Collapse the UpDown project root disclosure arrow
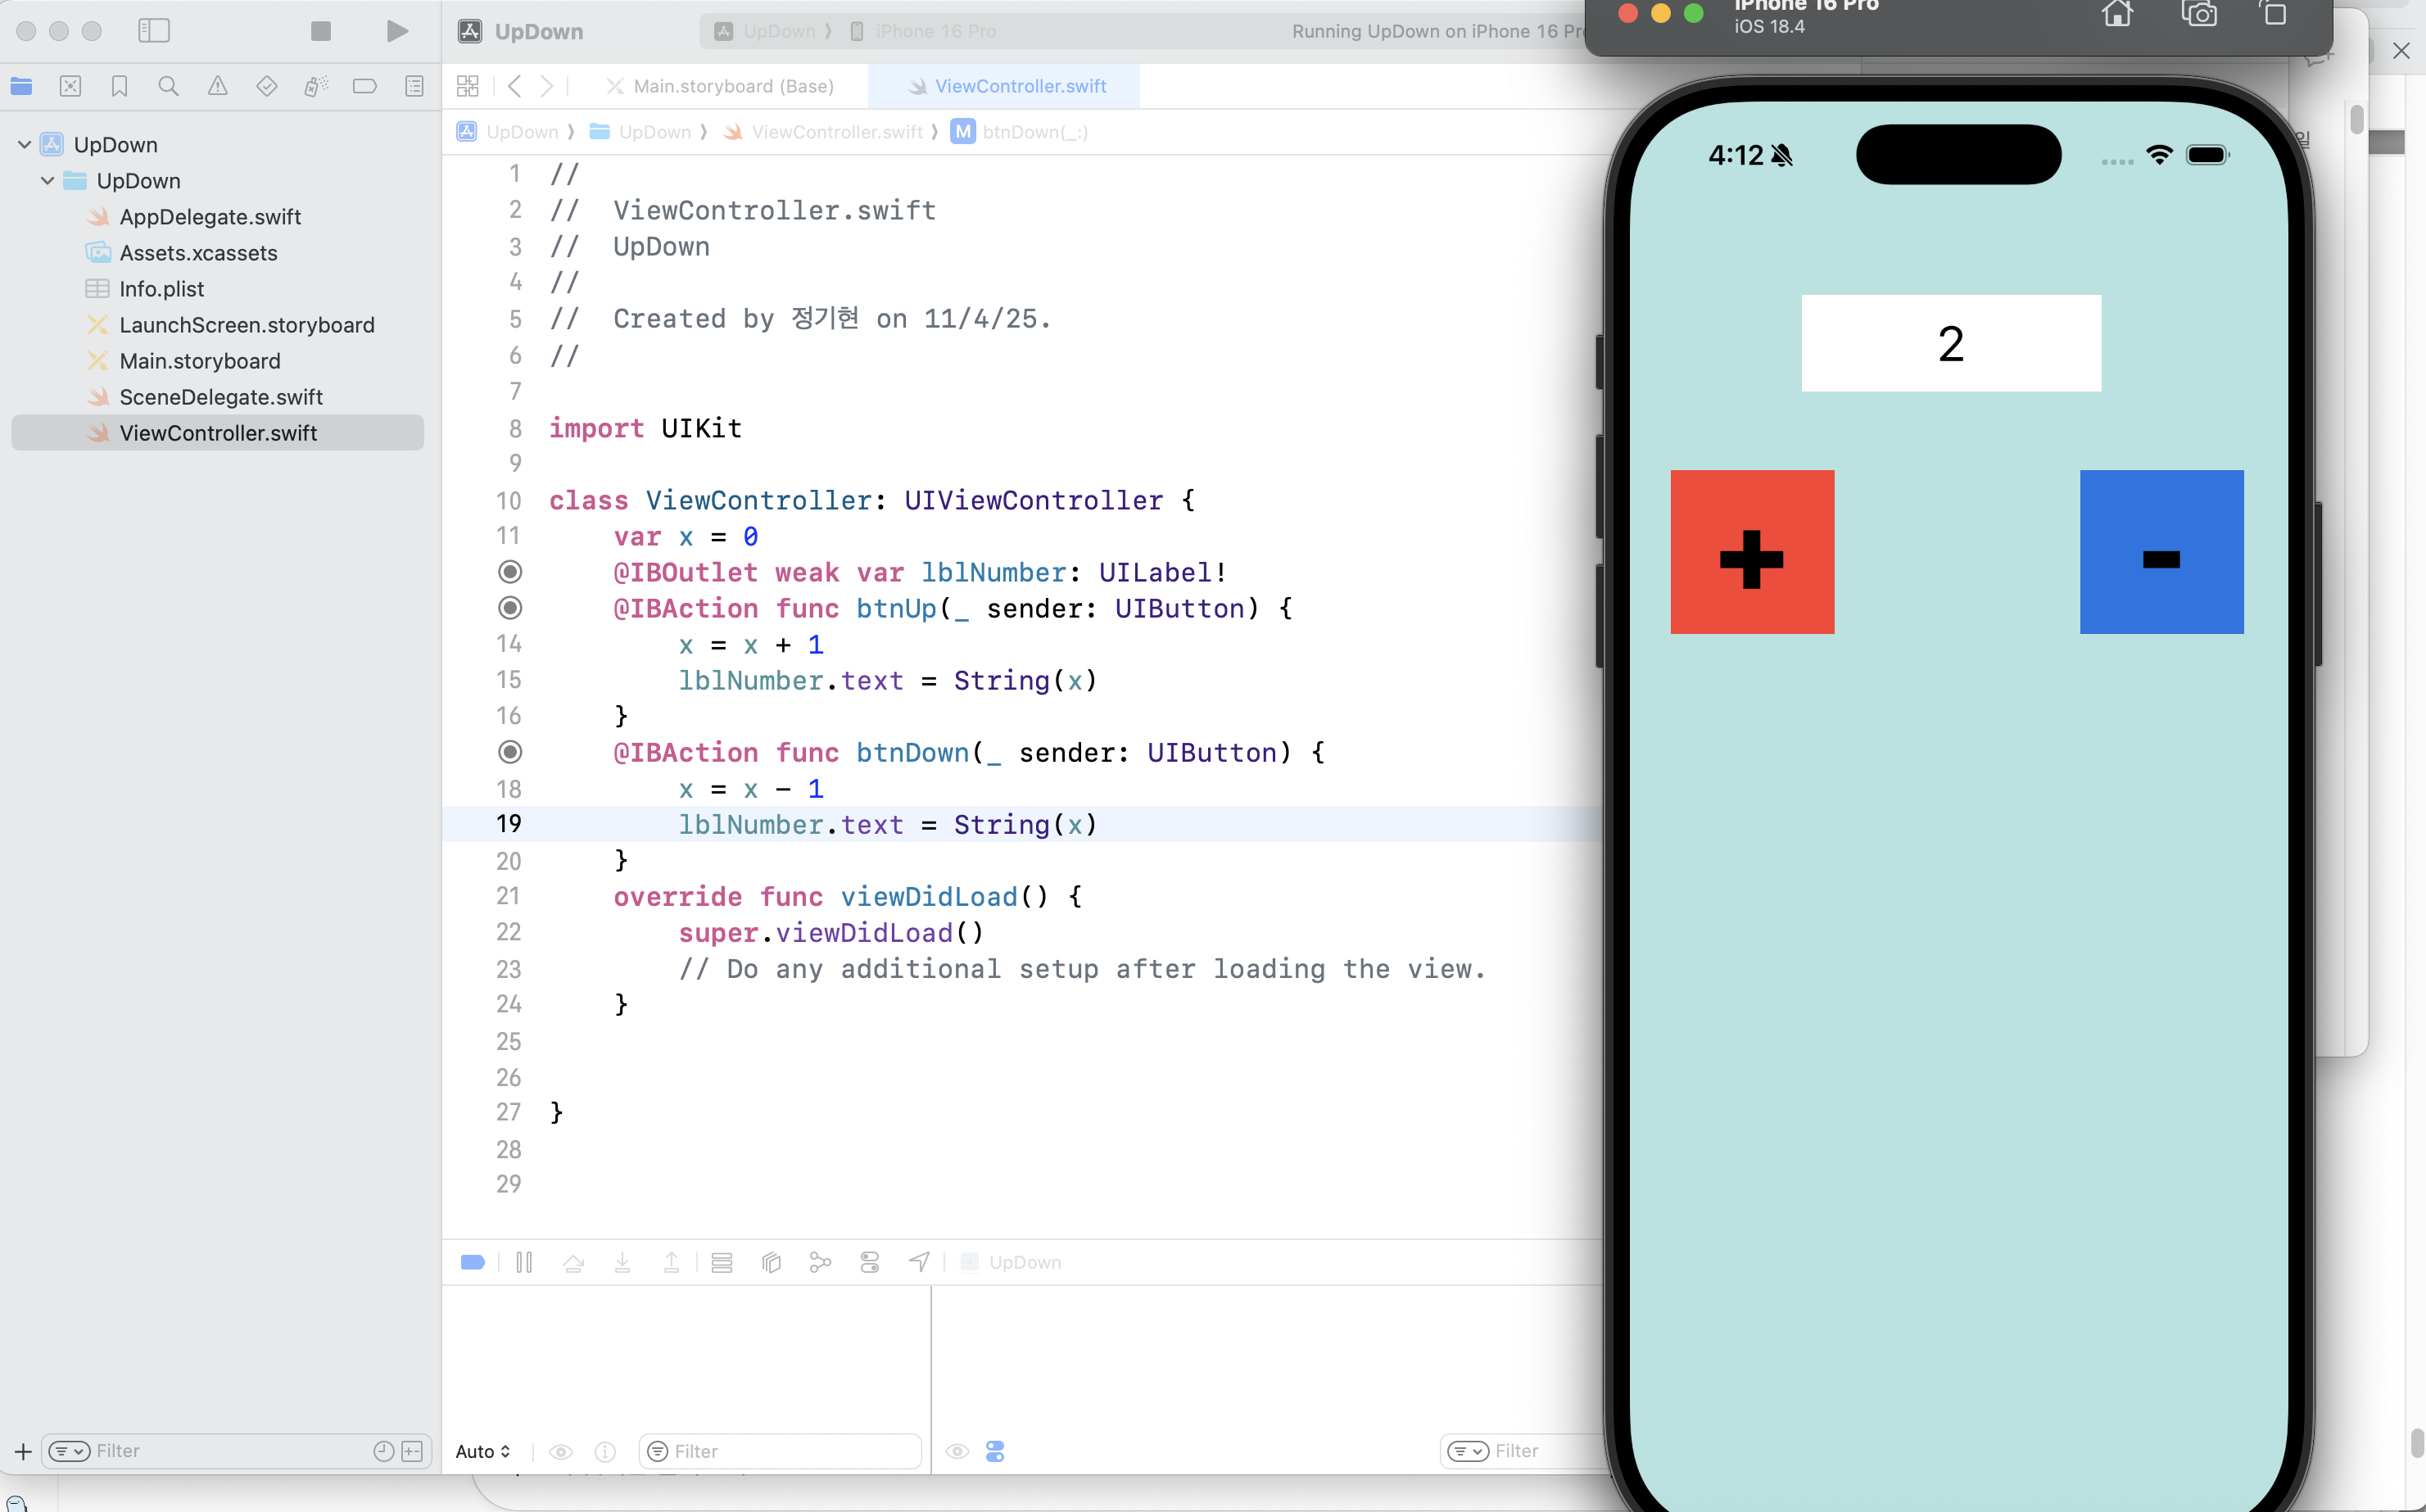This screenshot has height=1512, width=2426. tap(24, 145)
